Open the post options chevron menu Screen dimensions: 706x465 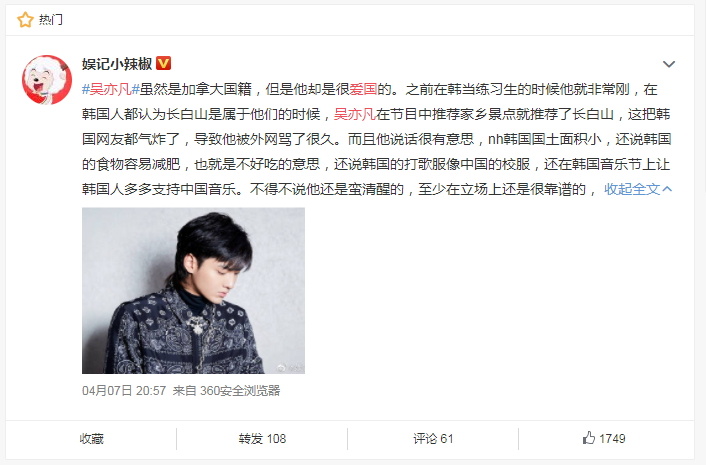(669, 64)
